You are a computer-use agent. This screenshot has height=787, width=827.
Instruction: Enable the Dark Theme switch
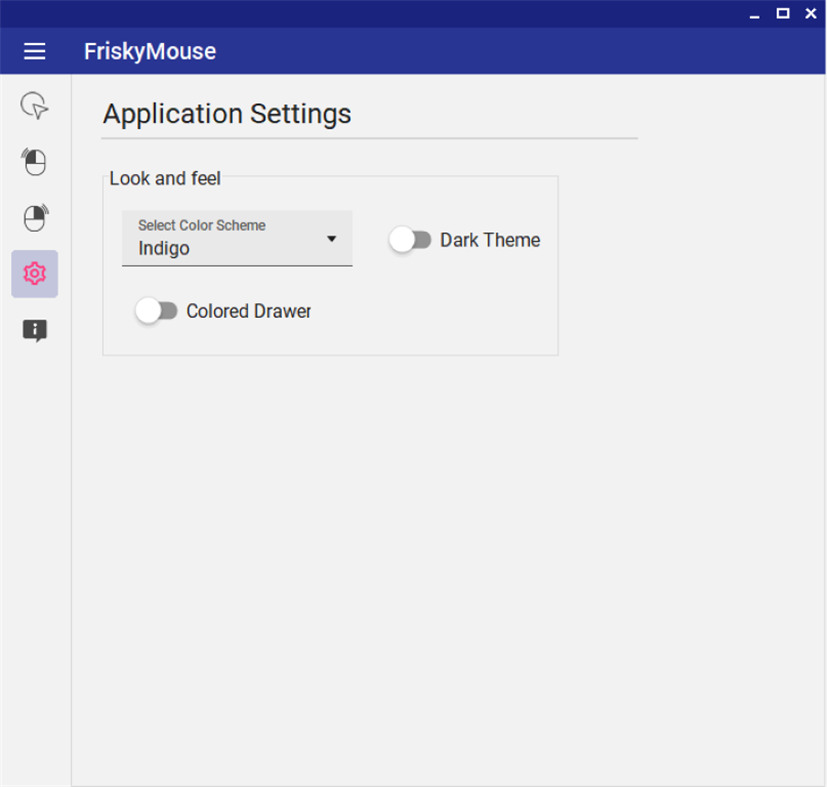(x=411, y=239)
